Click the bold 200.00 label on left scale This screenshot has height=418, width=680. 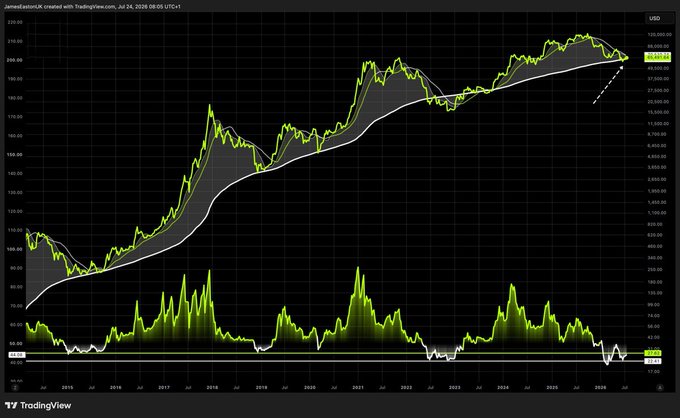point(15,60)
